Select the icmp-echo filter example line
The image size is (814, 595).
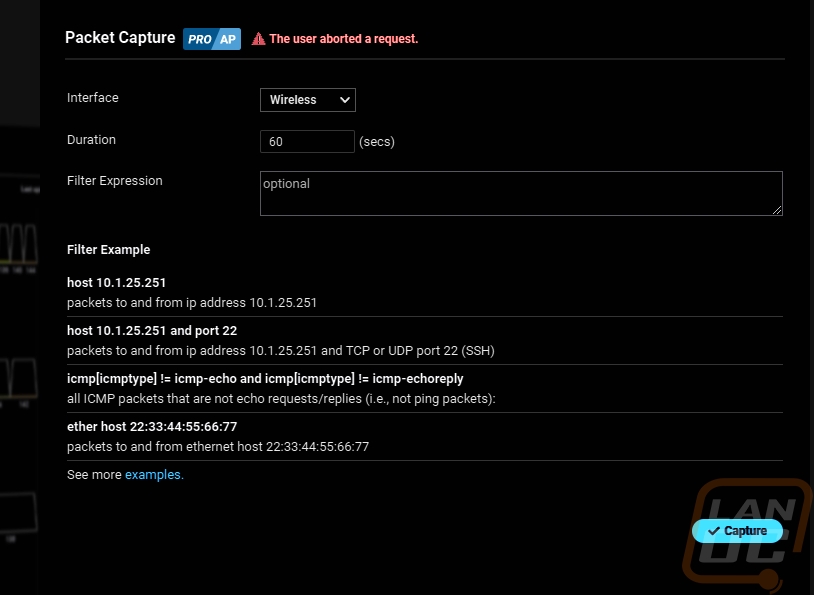(x=265, y=379)
